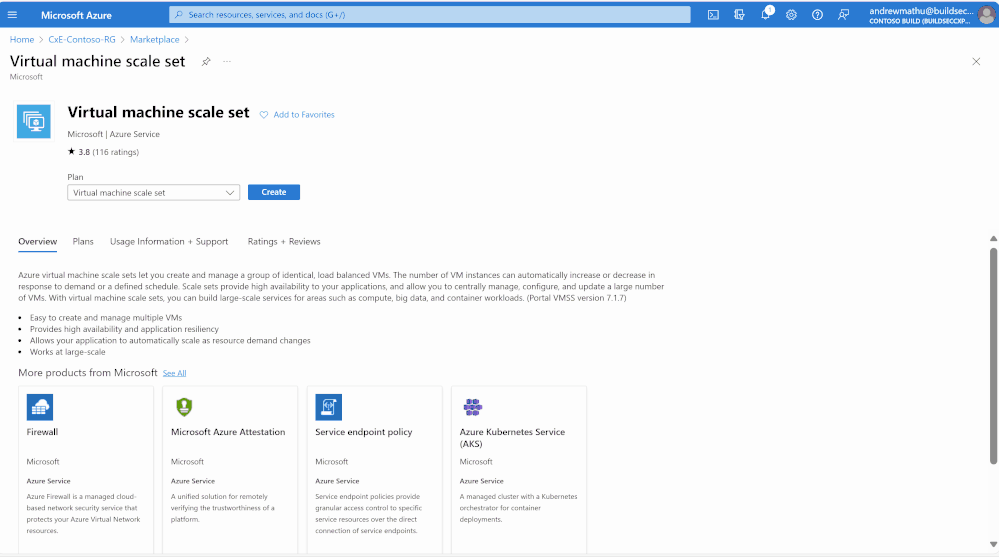Click the Microsoft Azure portal title
The image size is (999, 557).
(76, 15)
